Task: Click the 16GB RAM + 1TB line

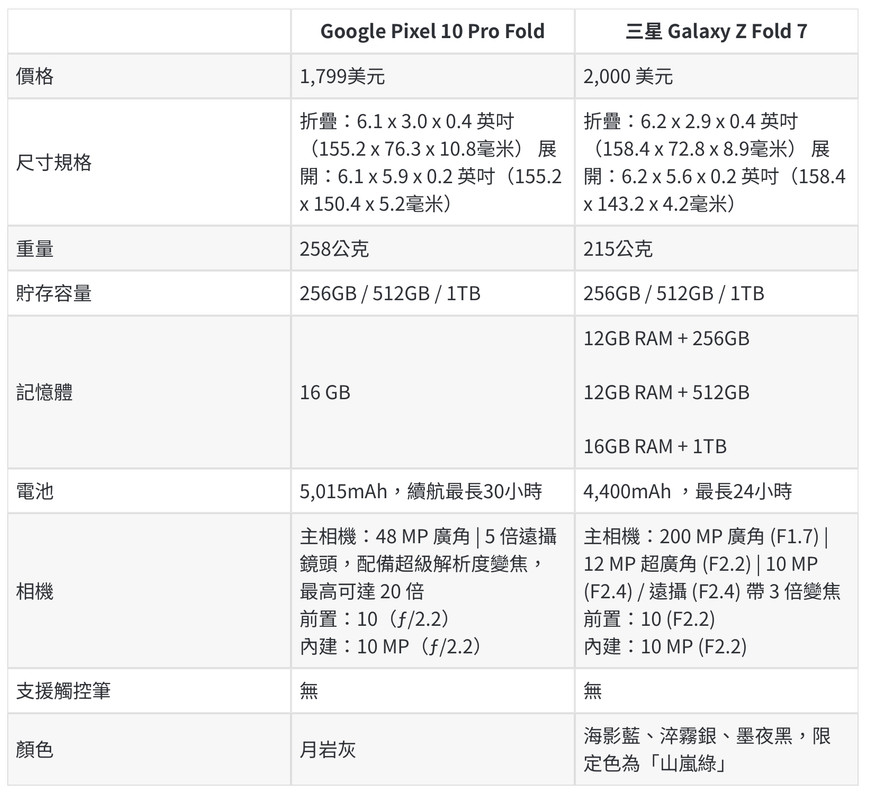Action: tap(655, 446)
